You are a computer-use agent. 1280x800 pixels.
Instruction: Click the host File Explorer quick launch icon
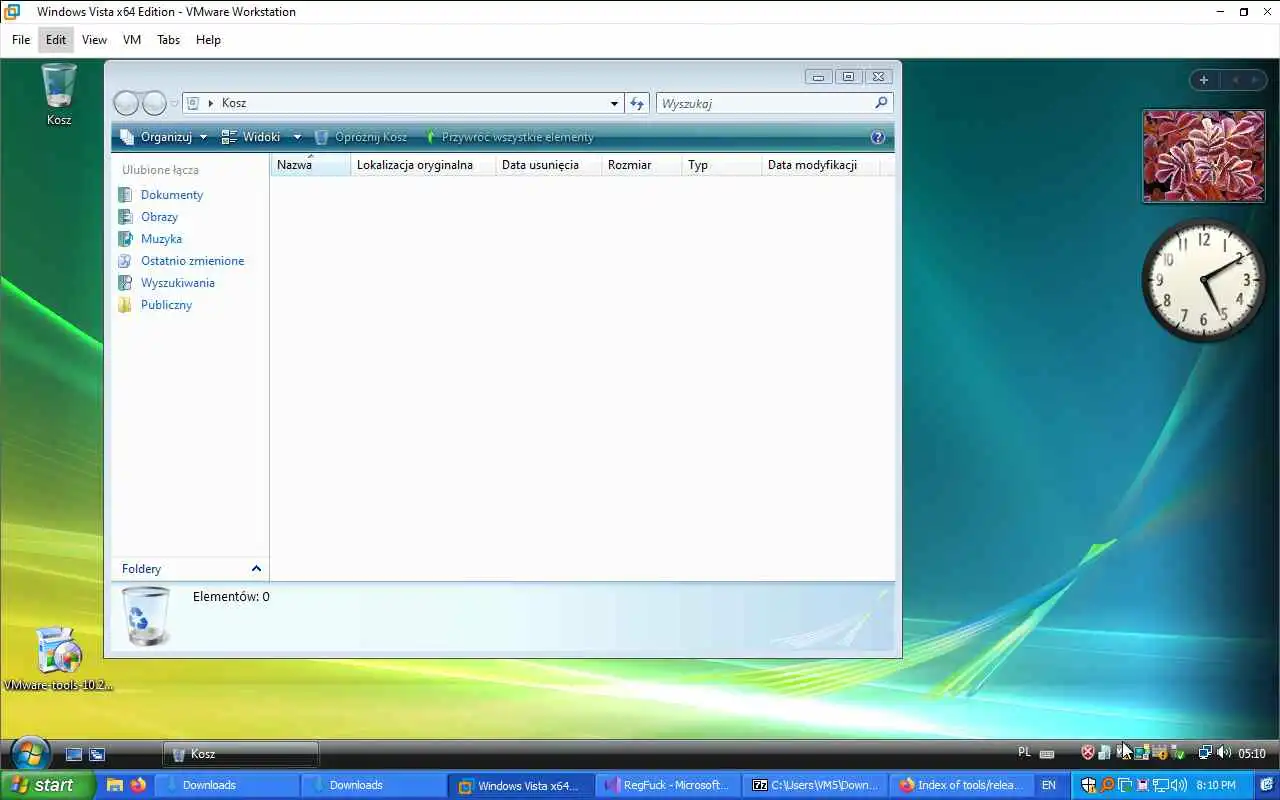[115, 785]
